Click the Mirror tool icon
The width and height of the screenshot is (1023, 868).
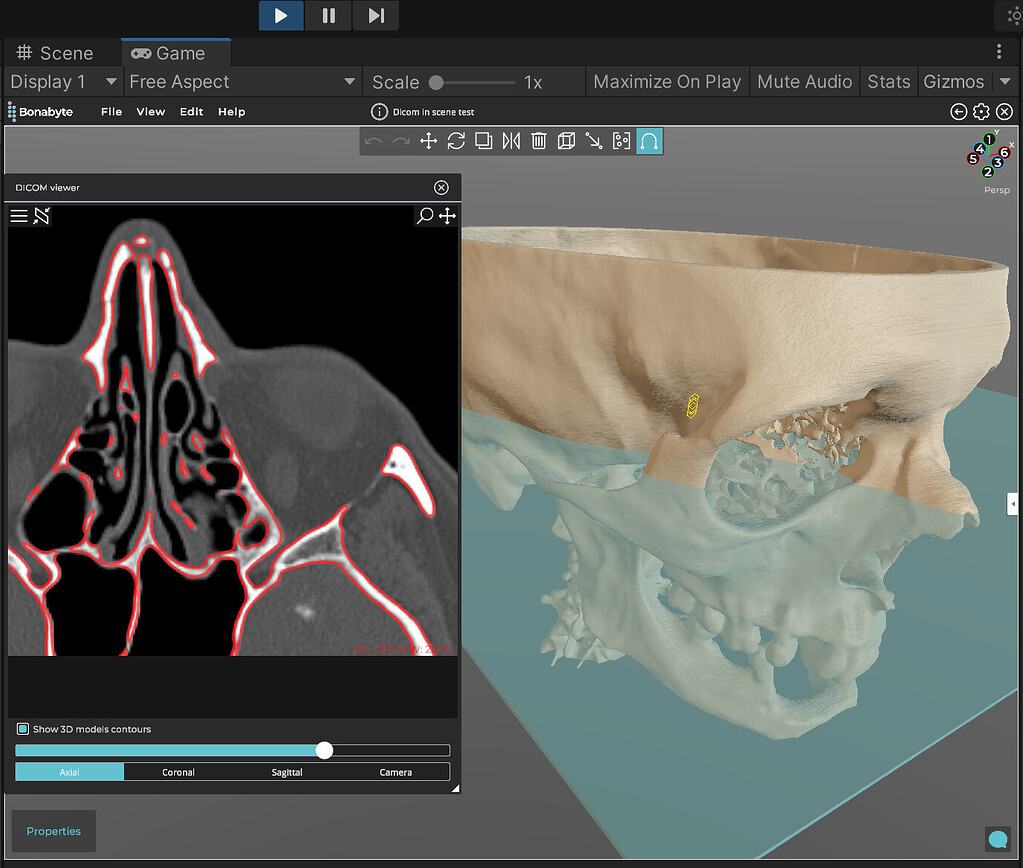(x=511, y=141)
